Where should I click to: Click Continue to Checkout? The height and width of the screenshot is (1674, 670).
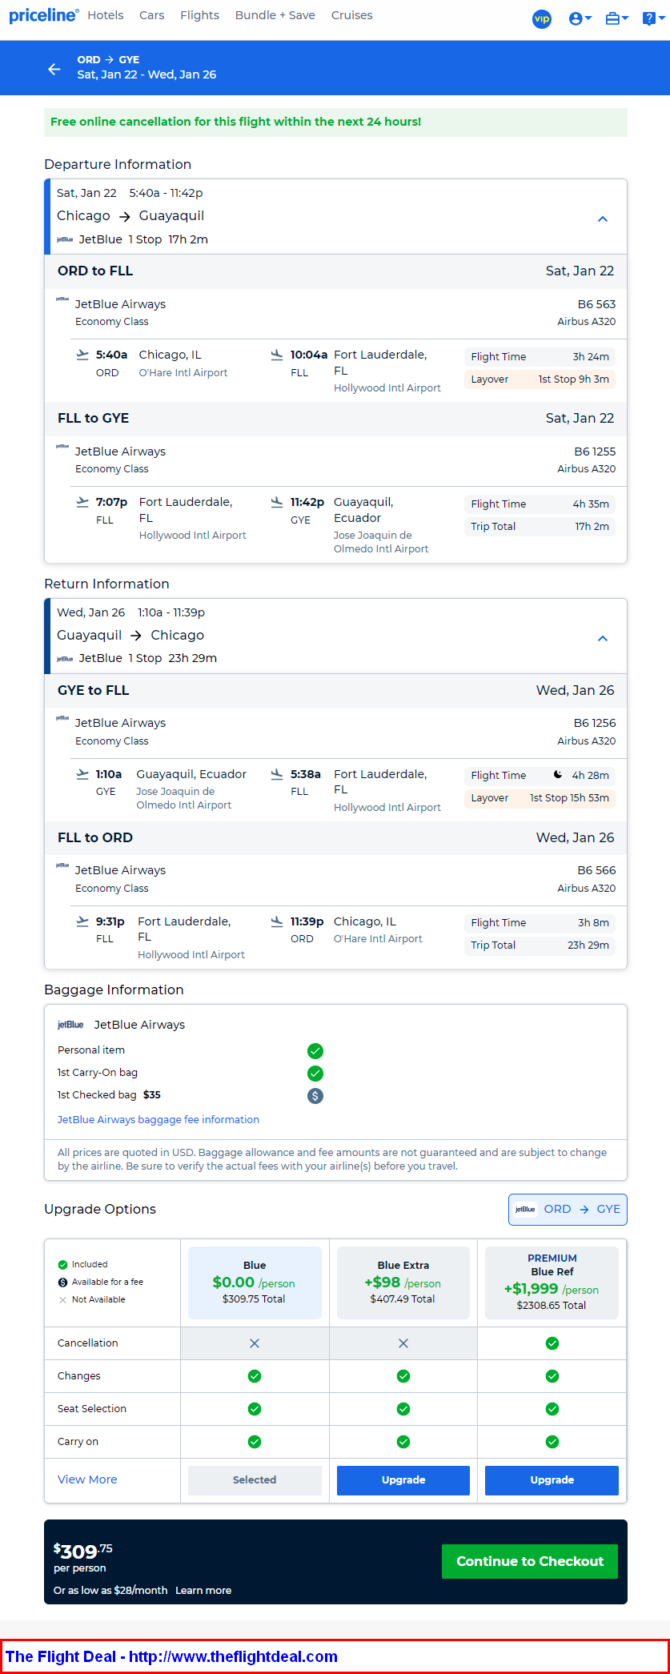[530, 1561]
